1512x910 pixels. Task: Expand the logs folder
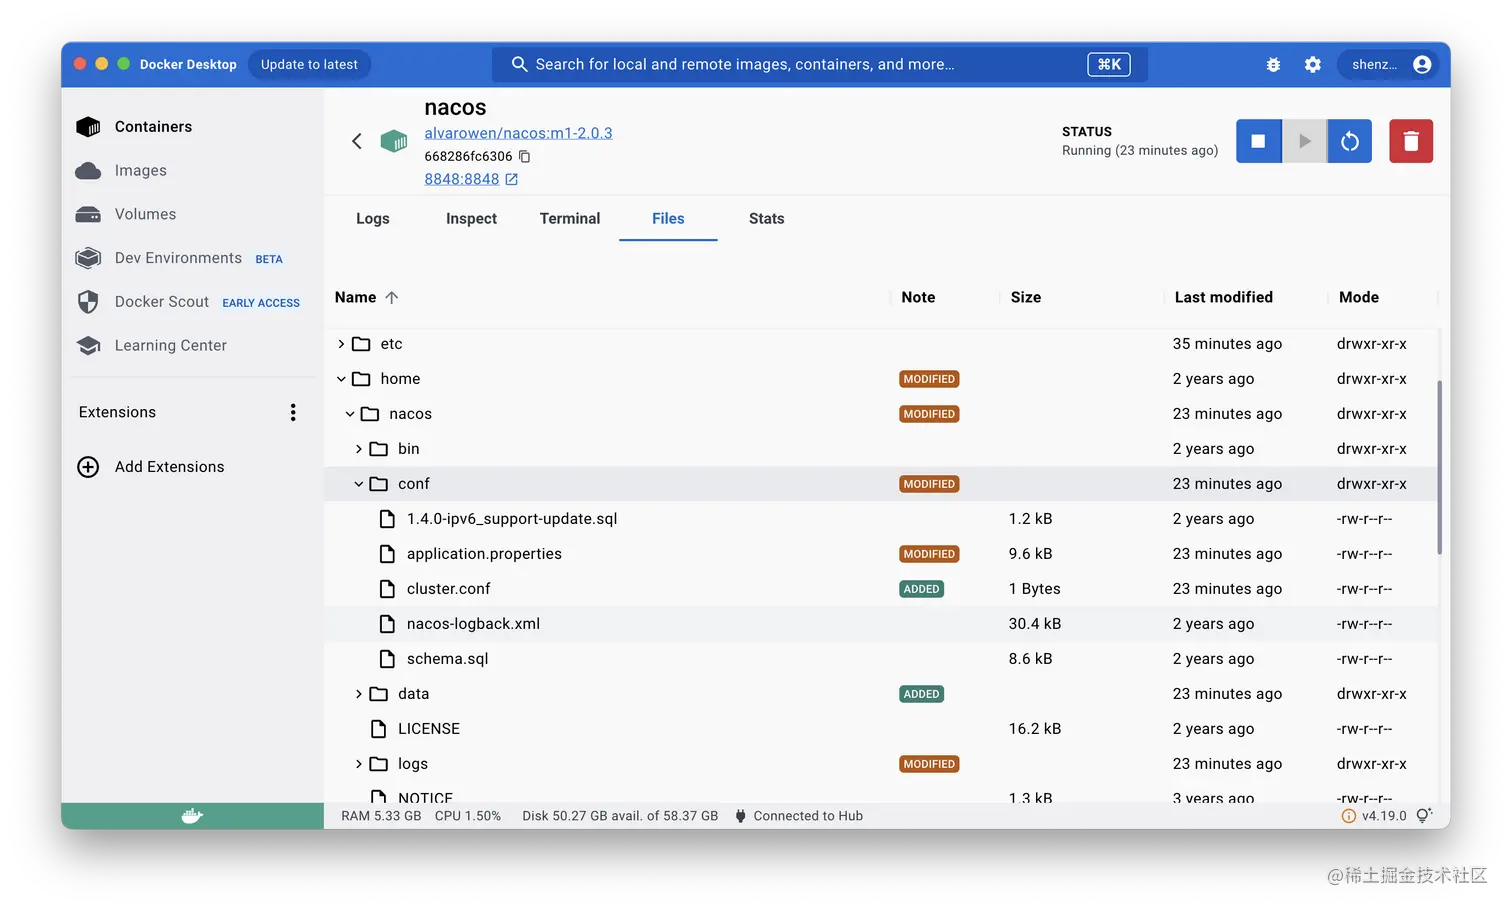(x=359, y=764)
